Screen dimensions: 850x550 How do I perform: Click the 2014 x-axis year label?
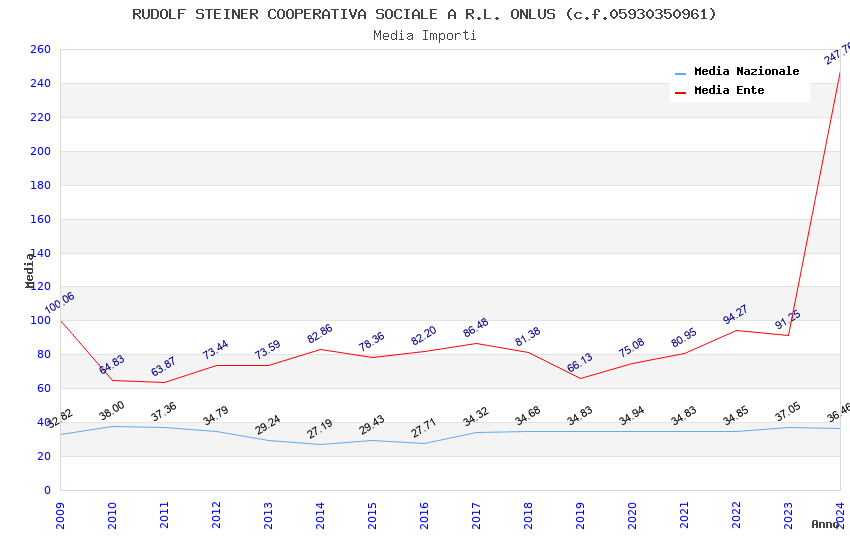[320, 515]
